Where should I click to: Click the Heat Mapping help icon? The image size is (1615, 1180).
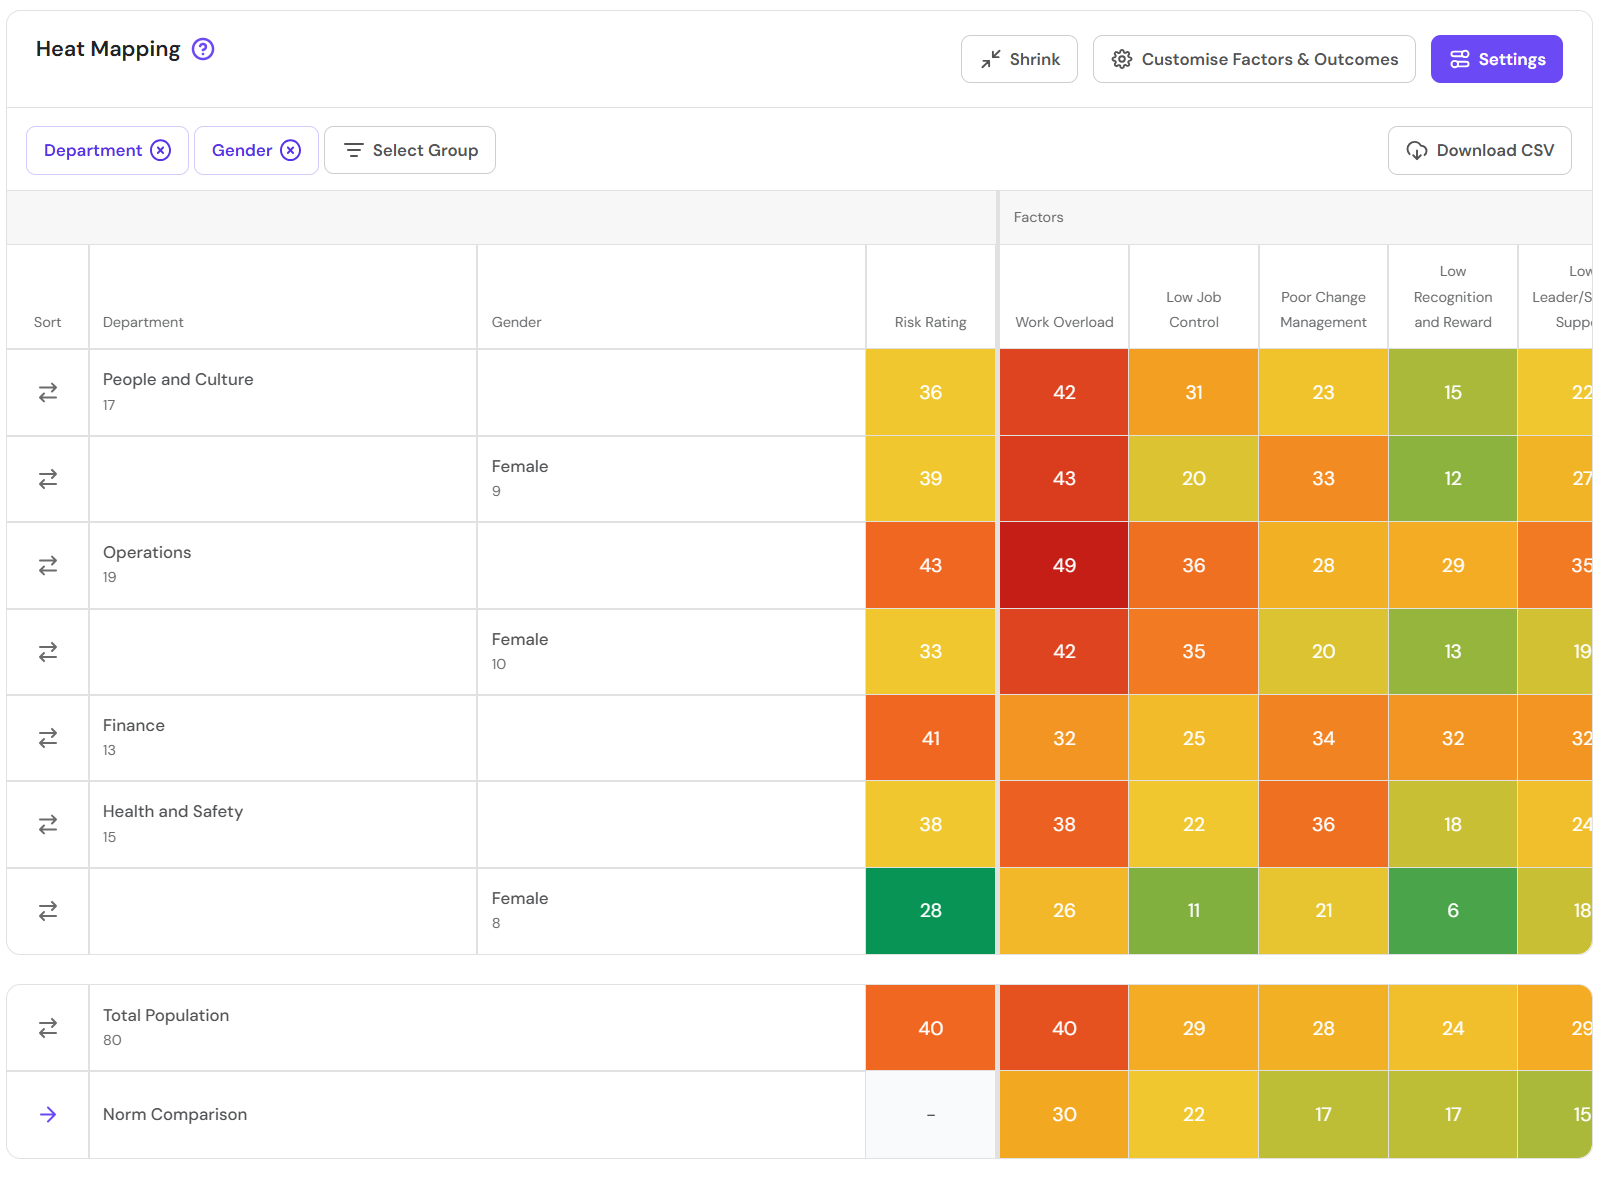click(202, 48)
